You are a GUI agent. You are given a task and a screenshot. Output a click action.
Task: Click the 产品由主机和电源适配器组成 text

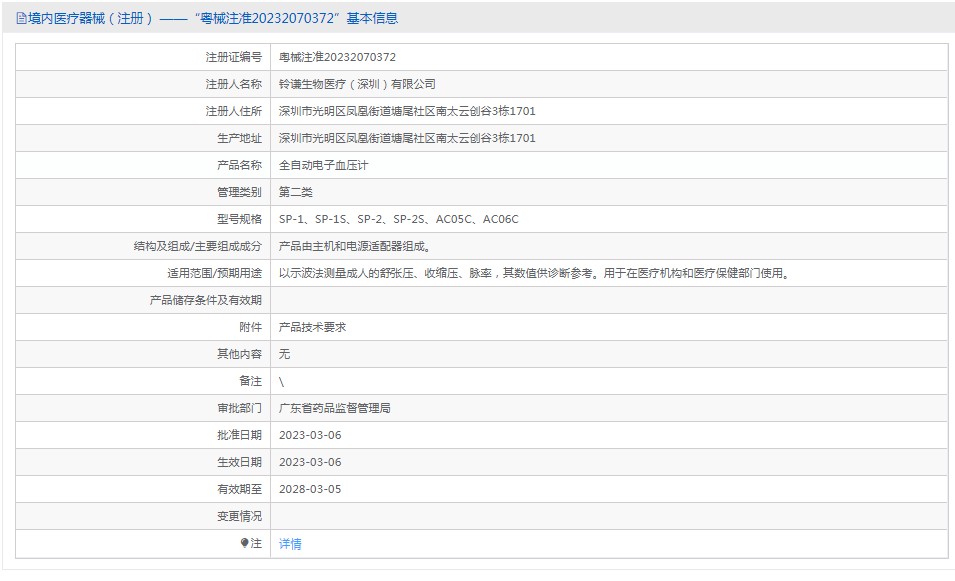355,246
